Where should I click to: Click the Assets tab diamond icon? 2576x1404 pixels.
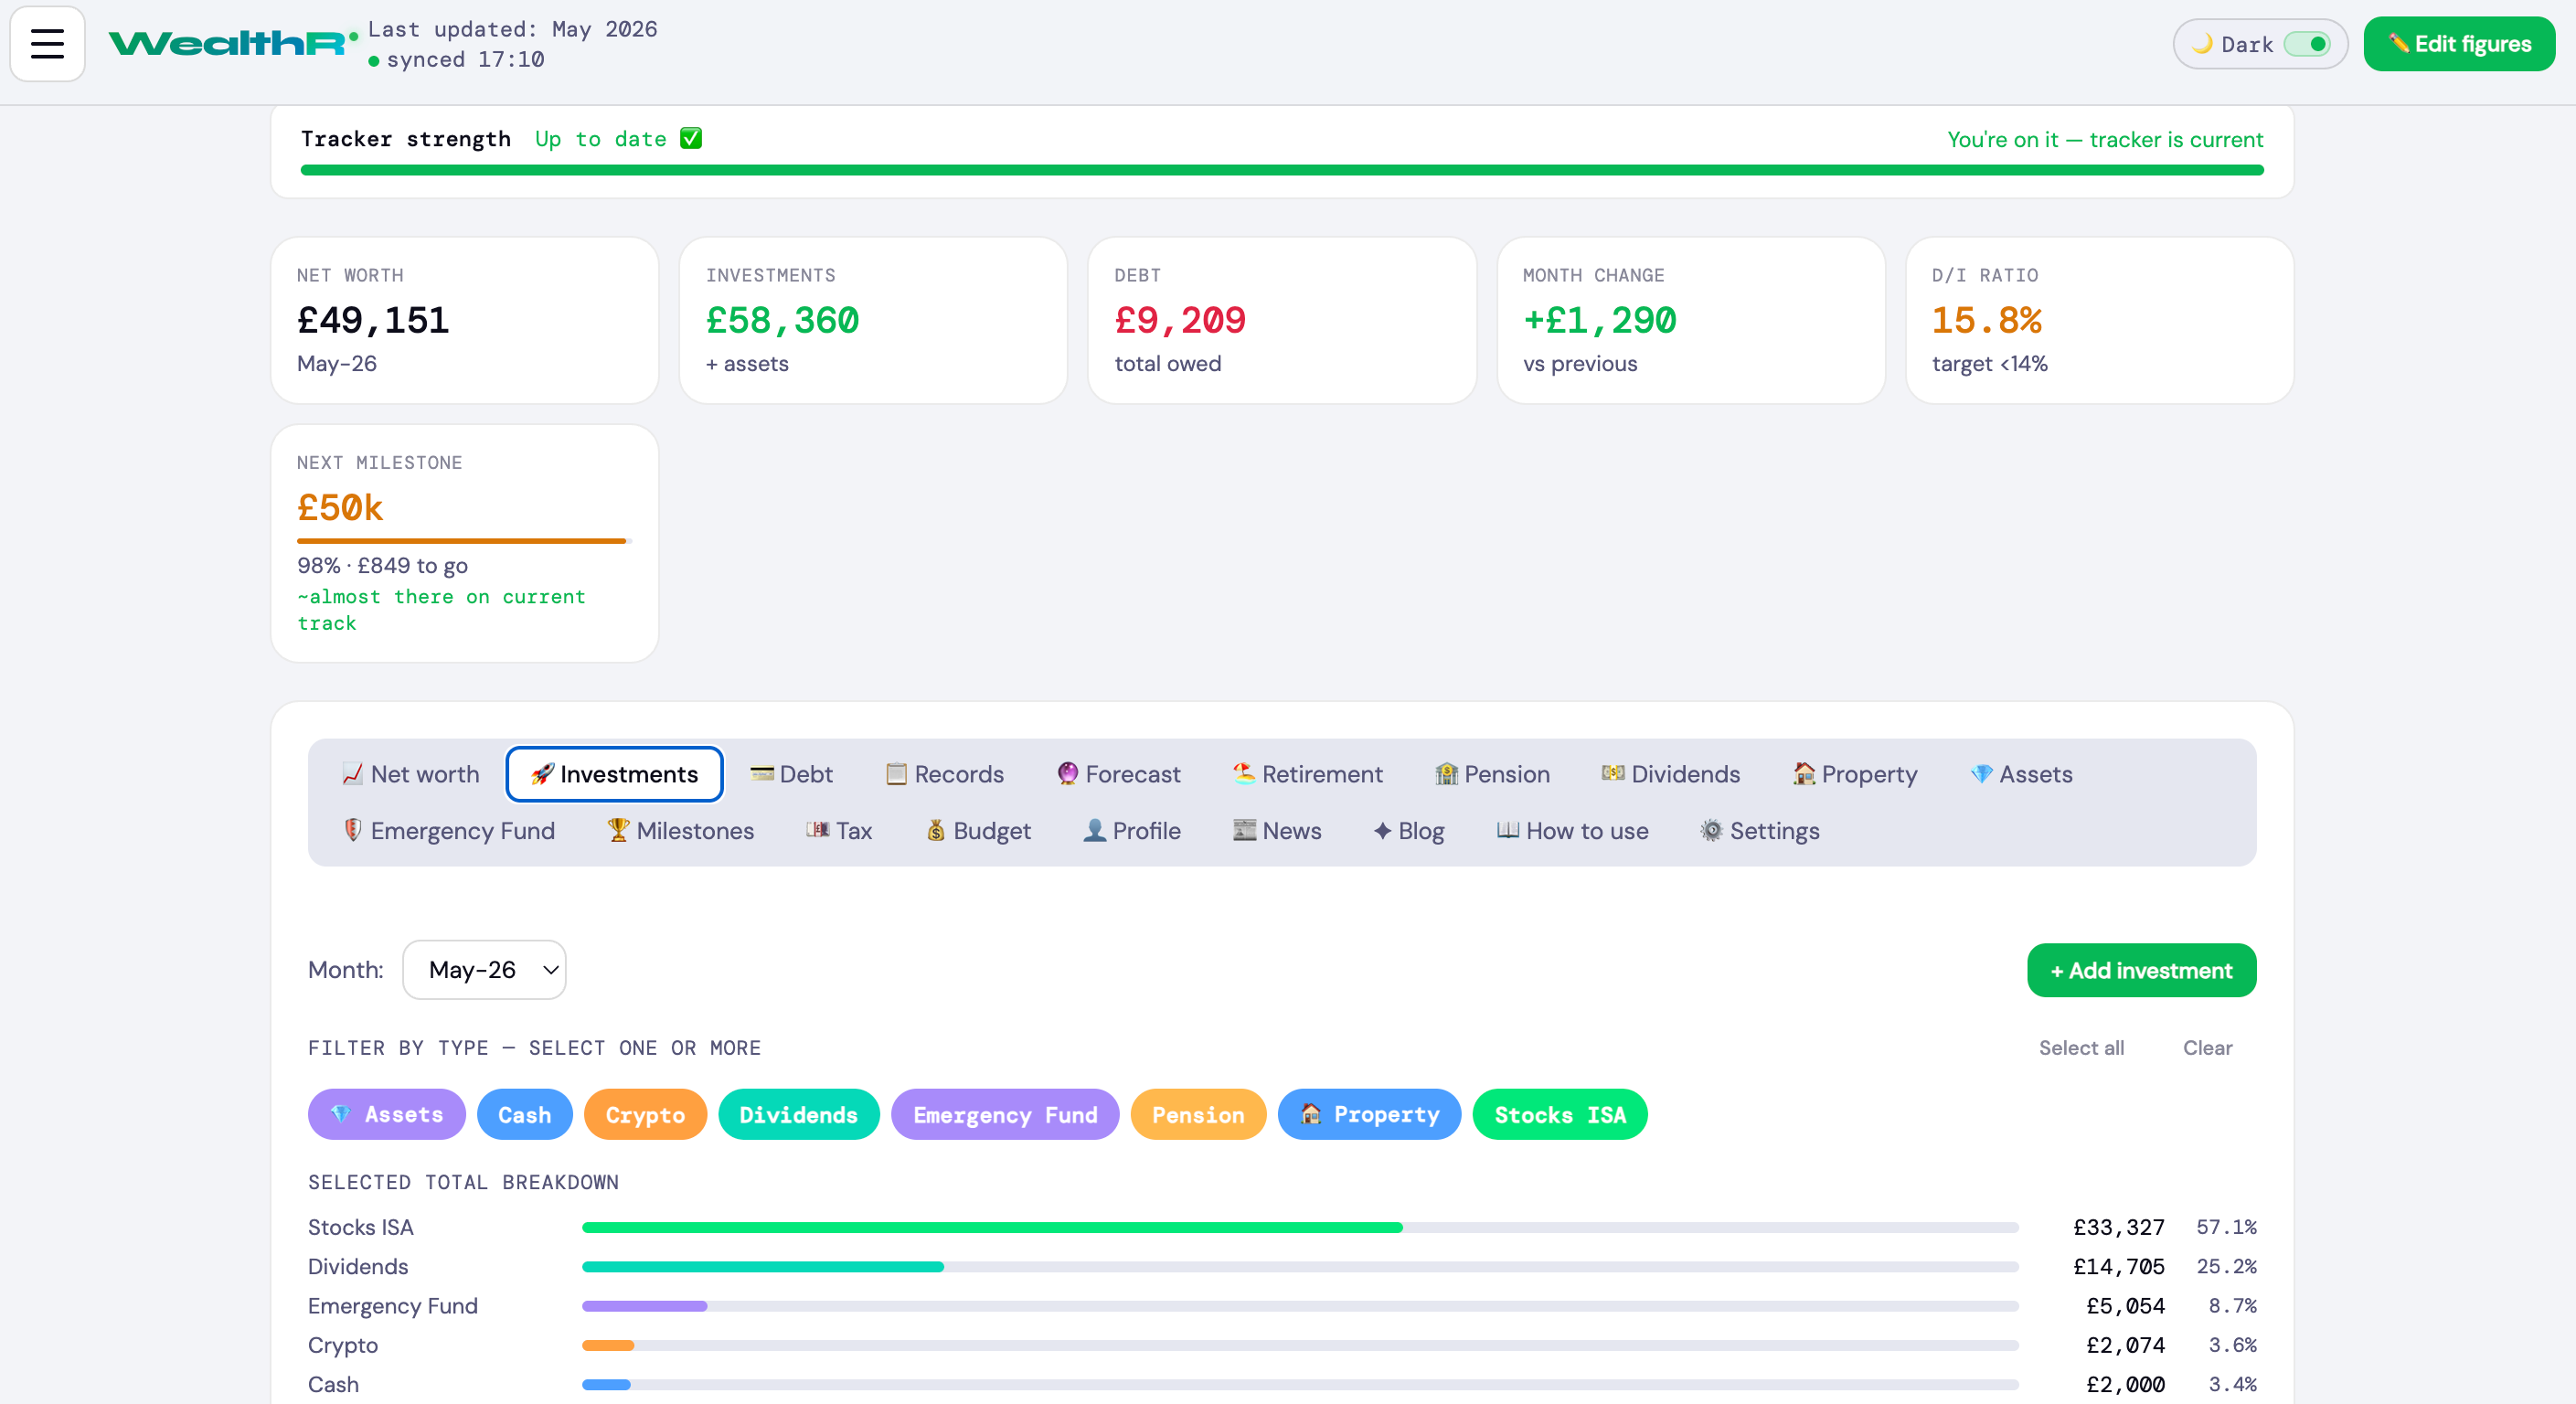(1981, 774)
